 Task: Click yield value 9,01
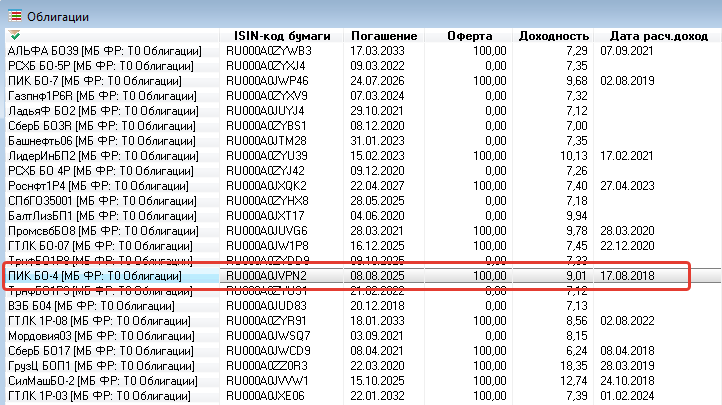click(576, 276)
